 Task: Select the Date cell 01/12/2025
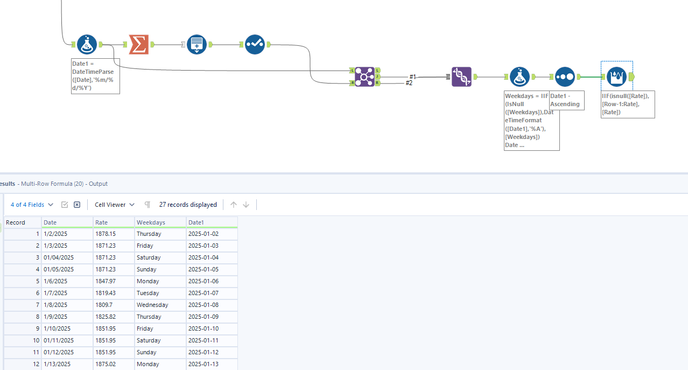(x=67, y=352)
